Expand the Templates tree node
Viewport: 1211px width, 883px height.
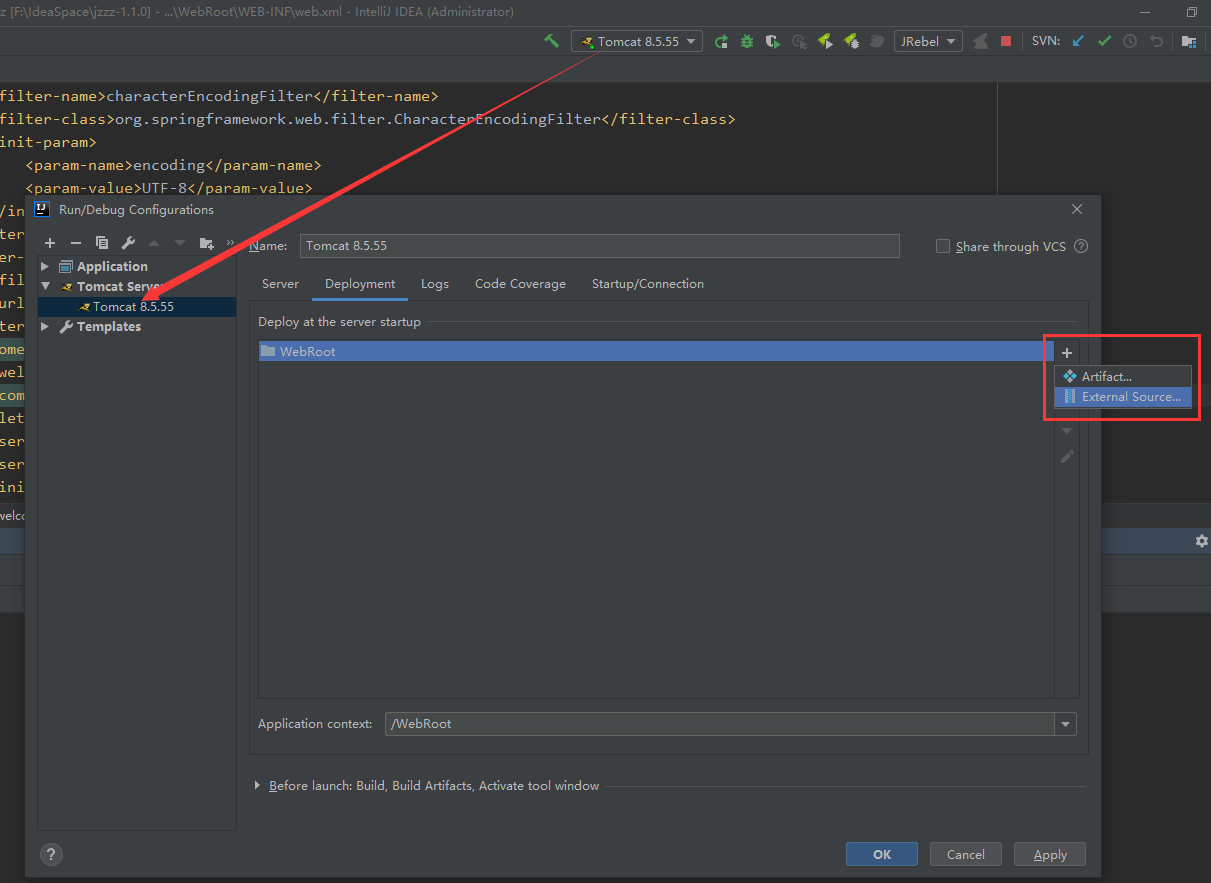[45, 326]
